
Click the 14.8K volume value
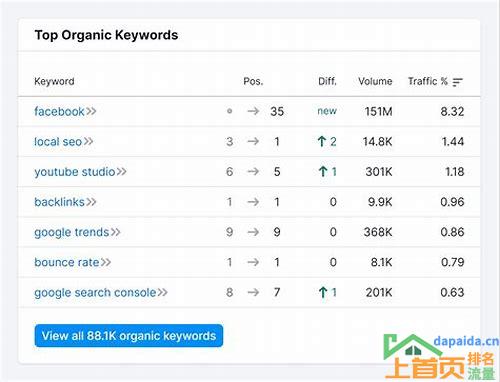(x=377, y=142)
